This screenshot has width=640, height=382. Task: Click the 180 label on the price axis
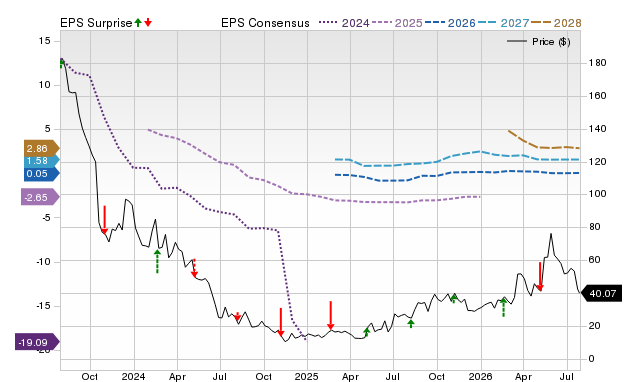click(598, 63)
